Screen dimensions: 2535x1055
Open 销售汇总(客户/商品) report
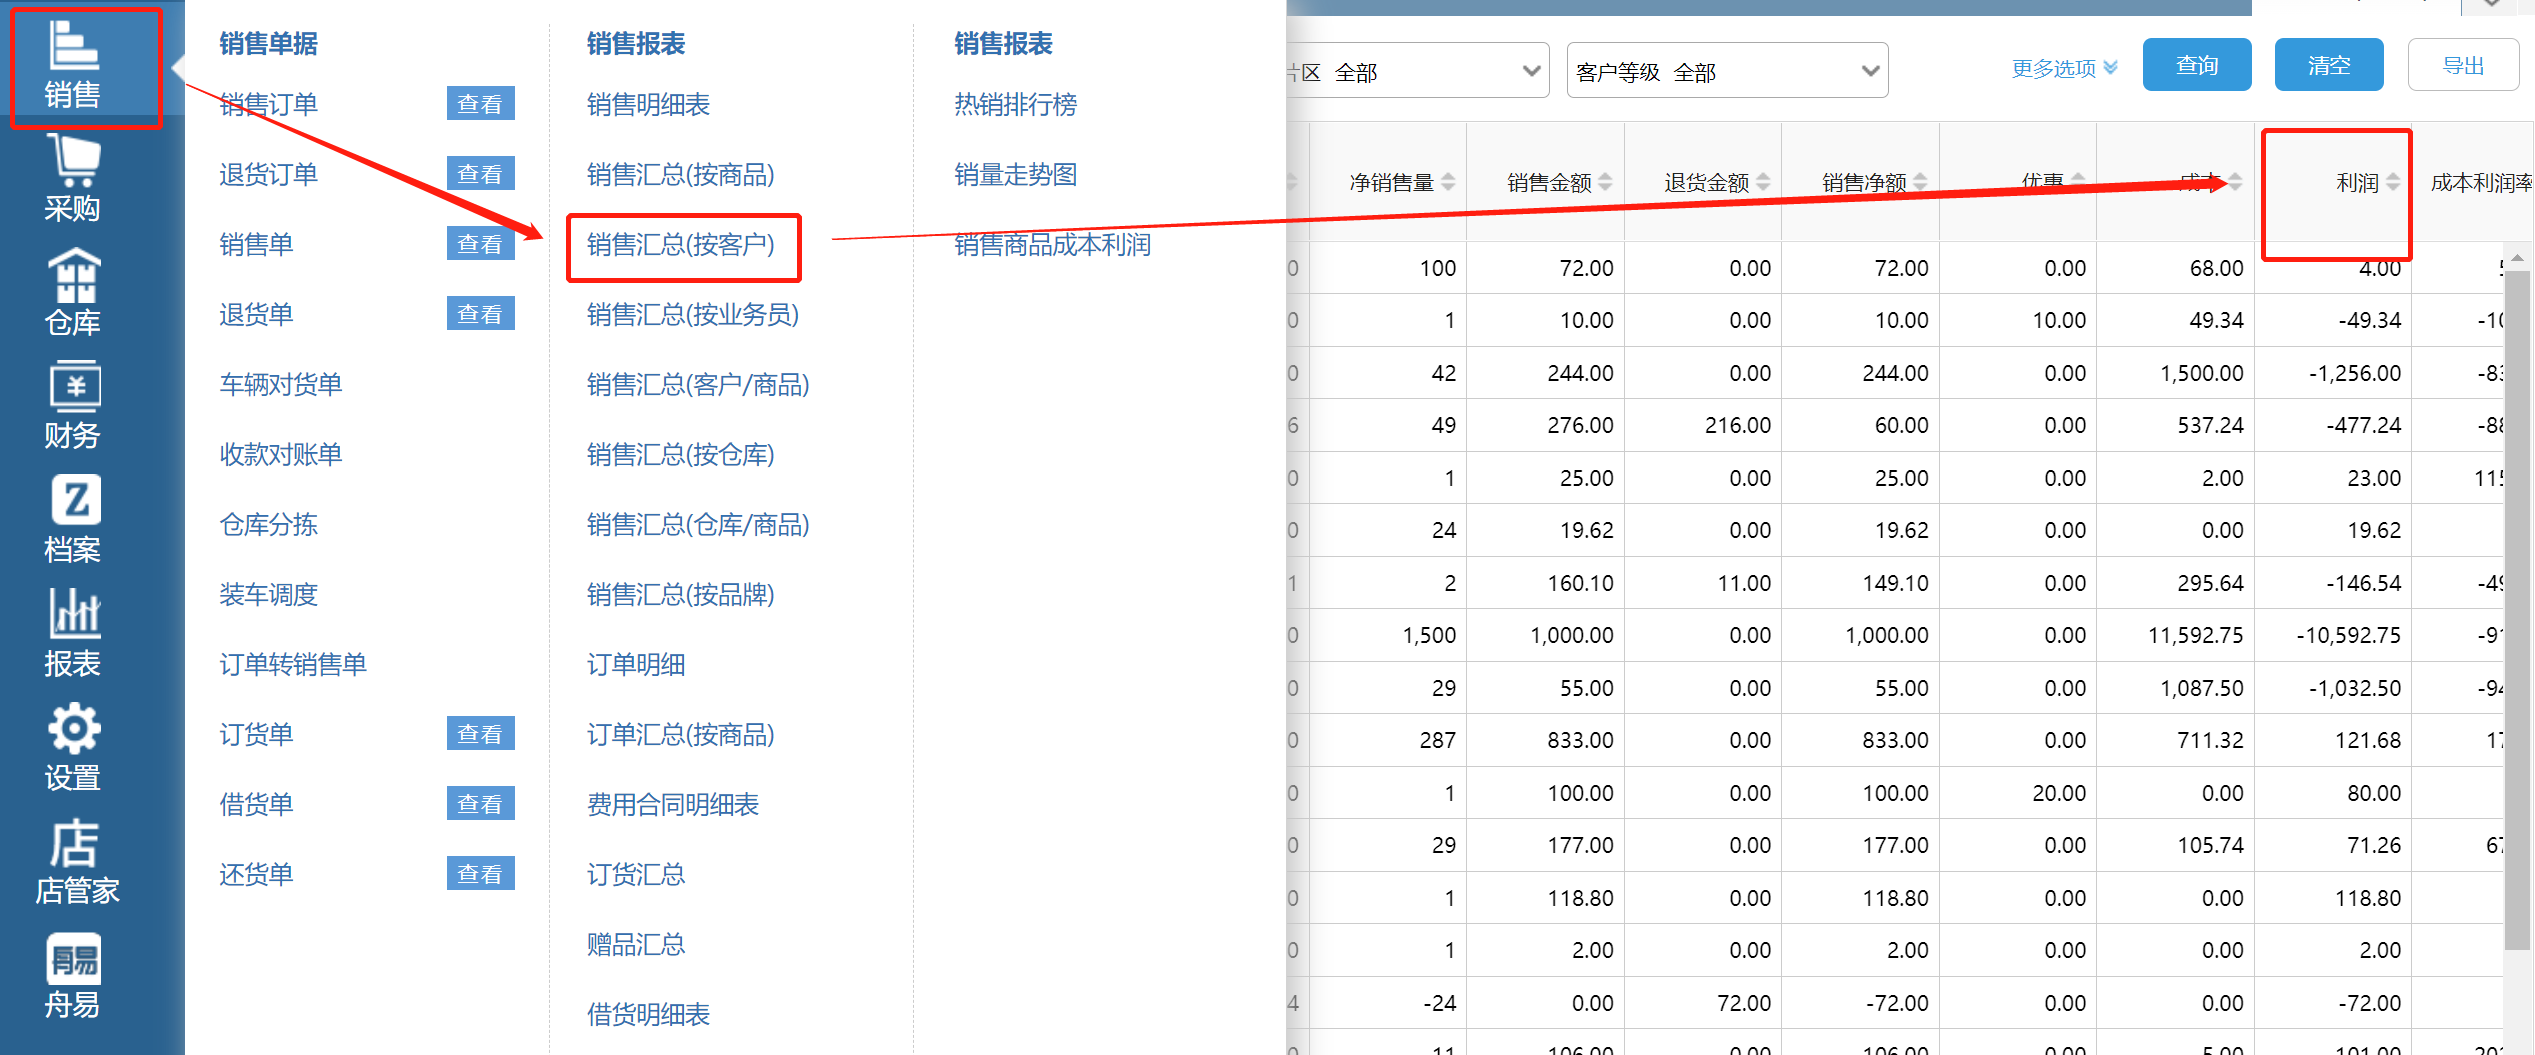[698, 384]
